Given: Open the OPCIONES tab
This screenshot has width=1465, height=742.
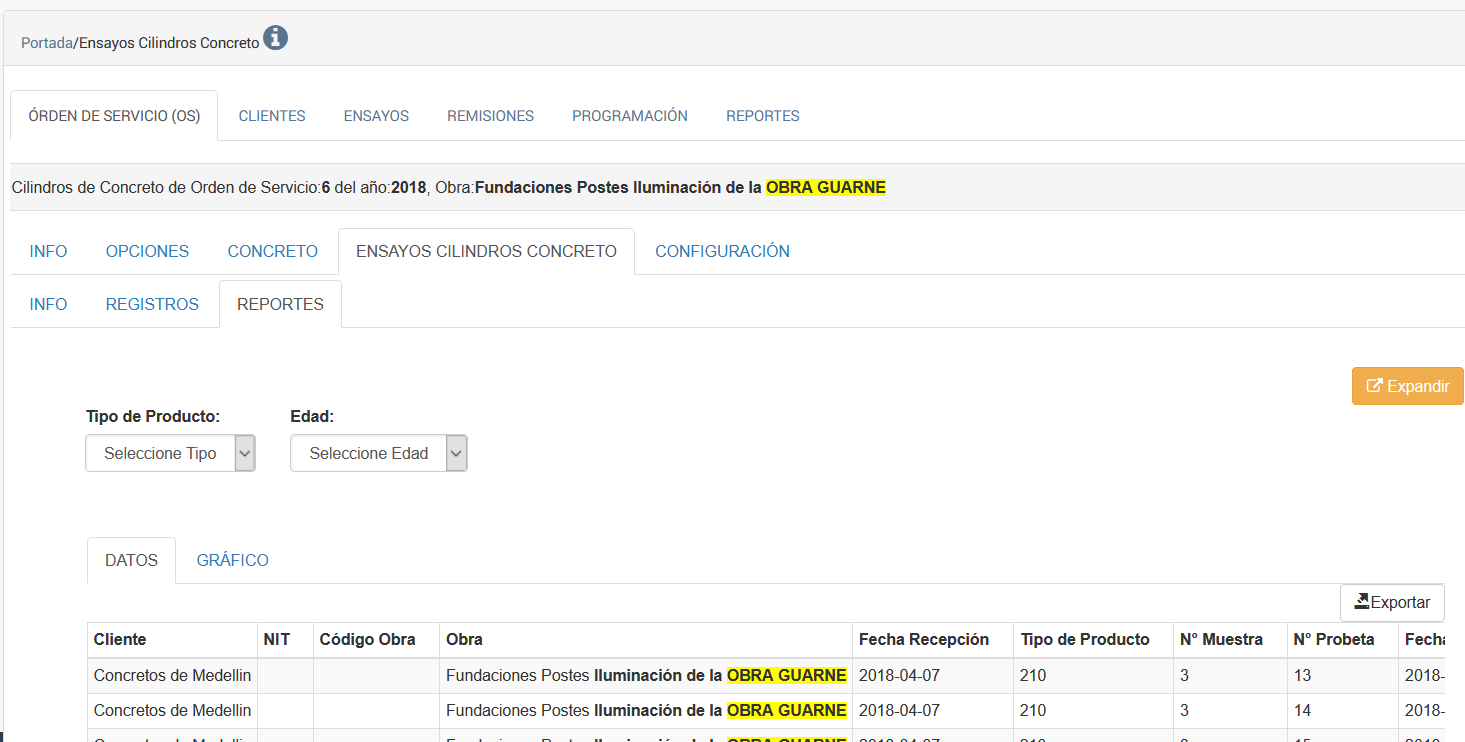Looking at the screenshot, I should coord(147,251).
